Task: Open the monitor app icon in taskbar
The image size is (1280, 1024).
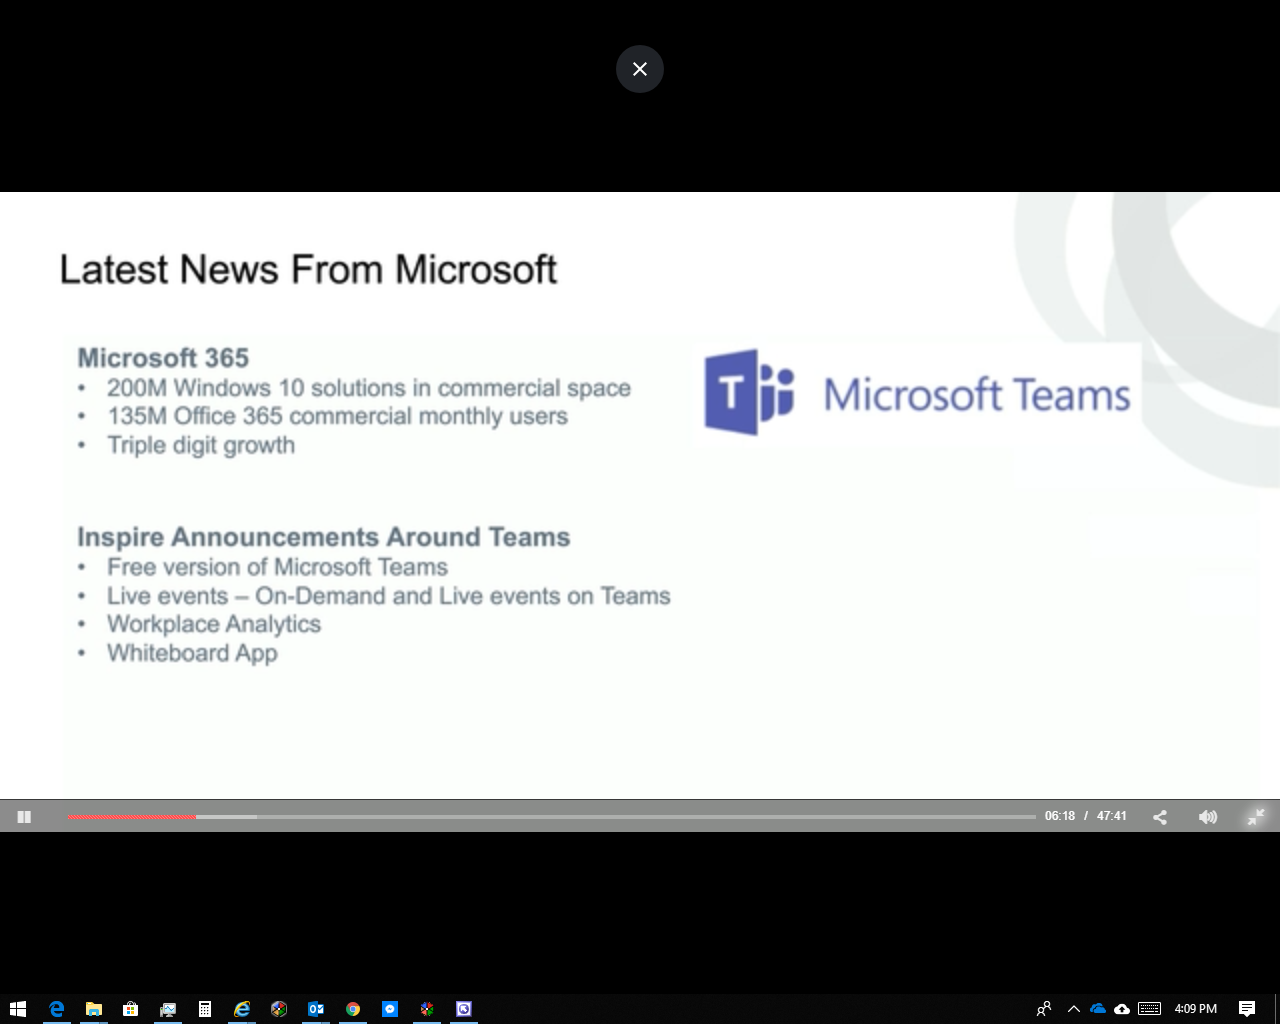Action: click(168, 1009)
